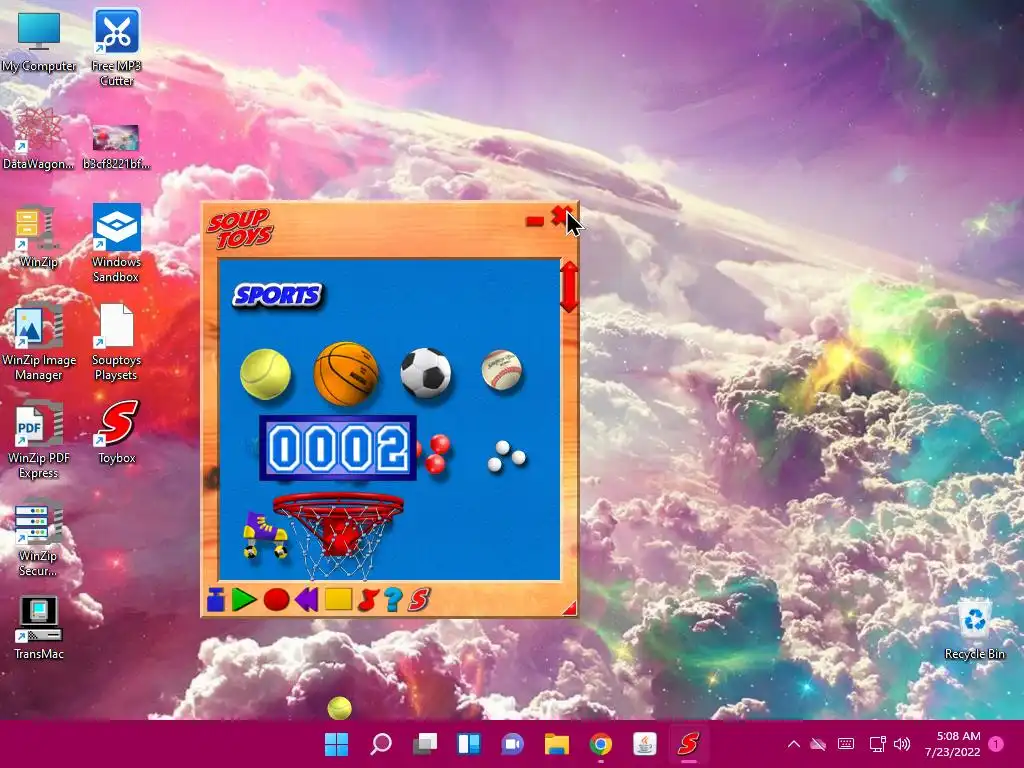The height and width of the screenshot is (768, 1024).
Task: Pick the orange basketball toy
Action: [346, 373]
